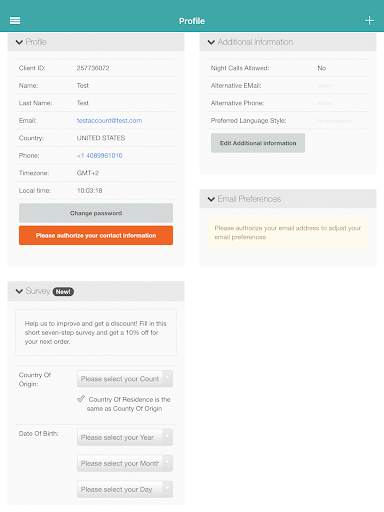Tap the plus icon in header
This screenshot has height=512, width=384.
[x=369, y=21]
